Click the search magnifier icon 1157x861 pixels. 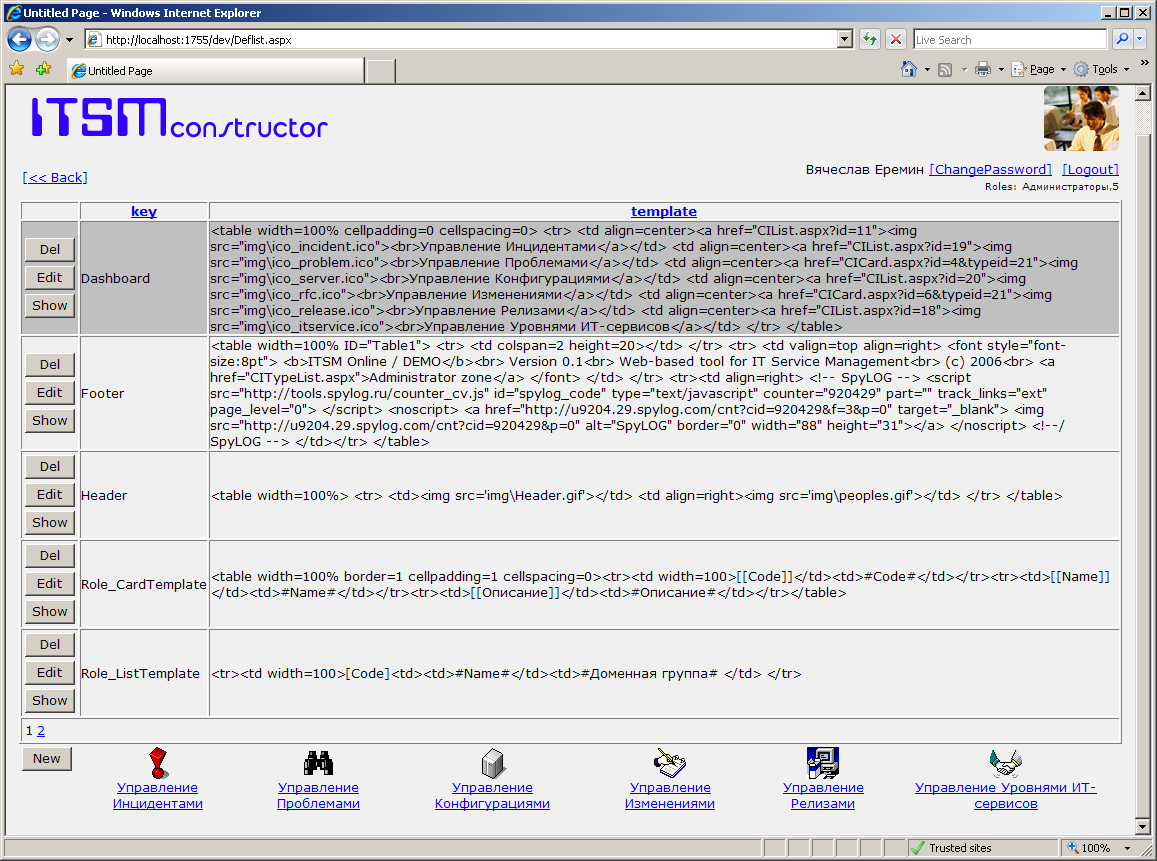click(x=1122, y=39)
